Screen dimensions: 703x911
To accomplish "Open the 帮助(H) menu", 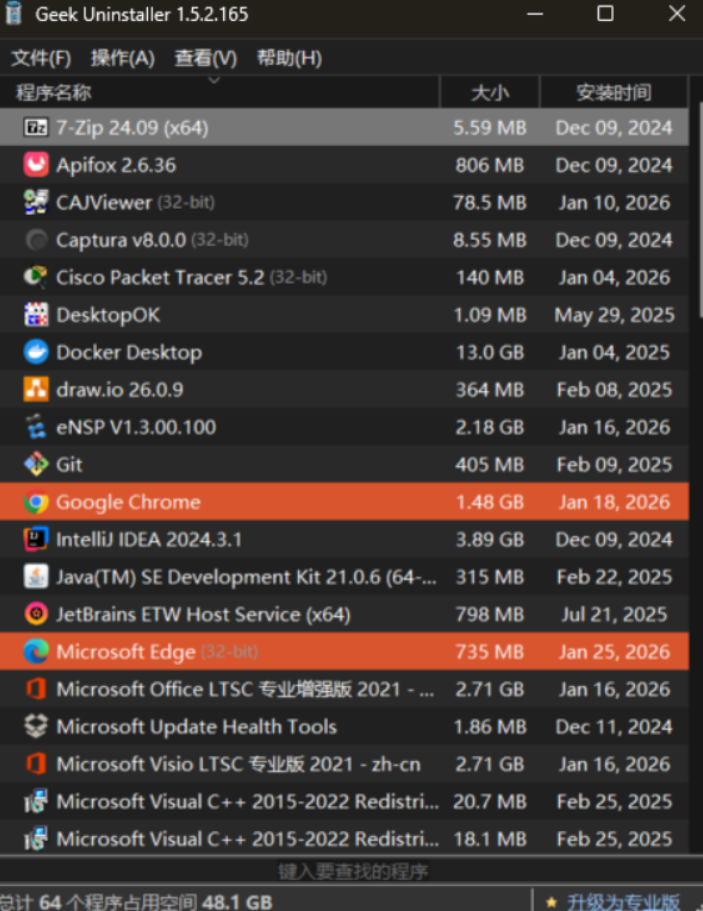I will pos(289,58).
